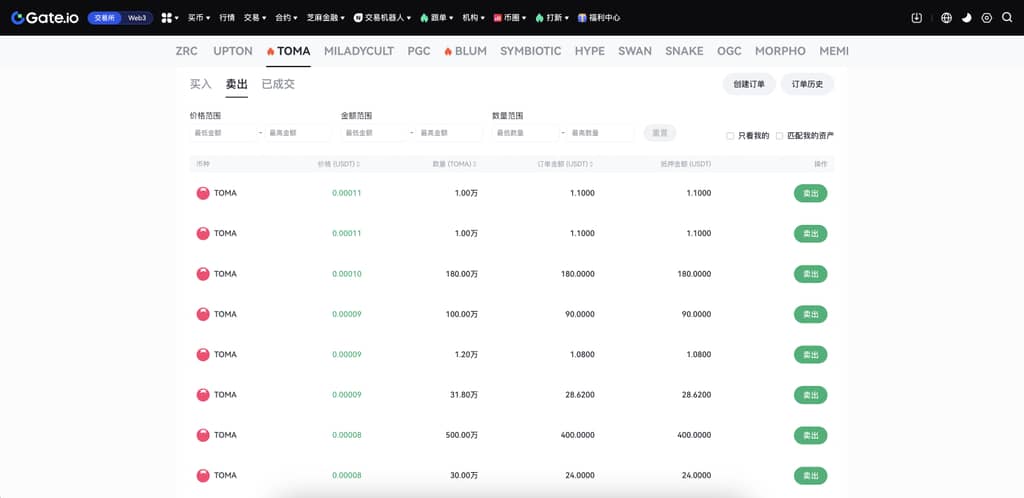
Task: Select the HYPE token tab
Action: (589, 51)
